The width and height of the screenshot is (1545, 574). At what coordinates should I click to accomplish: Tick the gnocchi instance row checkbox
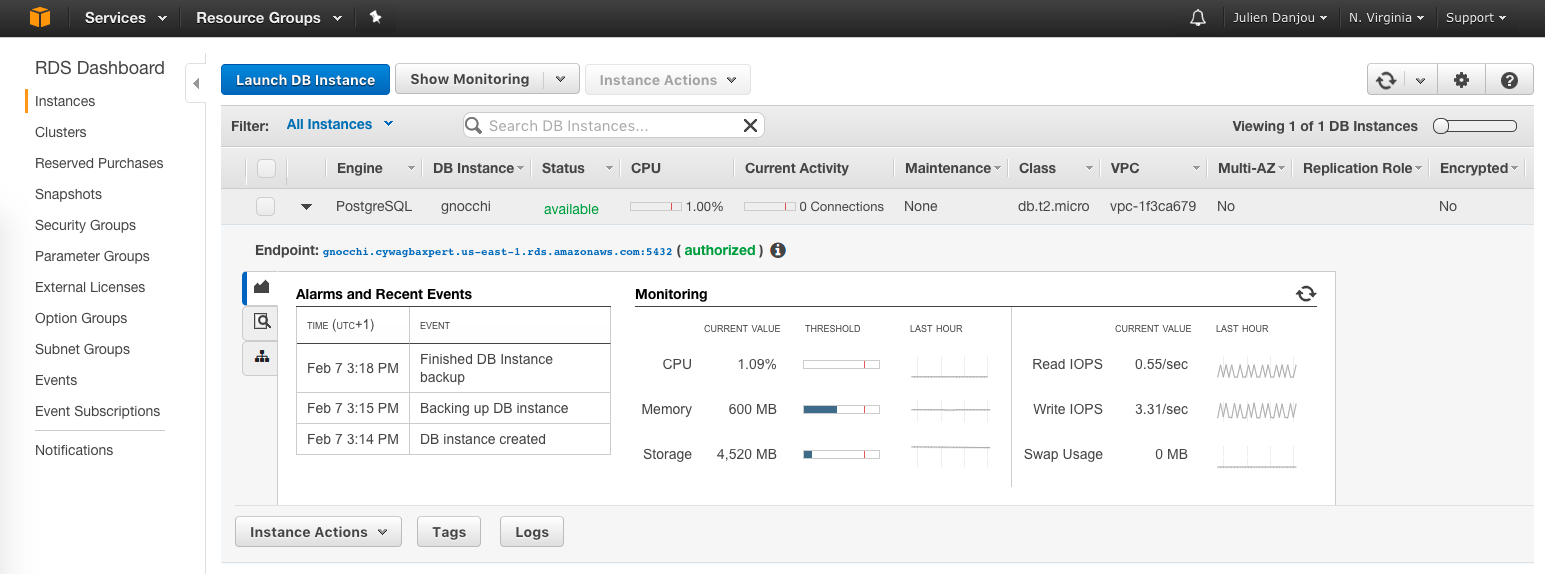(265, 206)
